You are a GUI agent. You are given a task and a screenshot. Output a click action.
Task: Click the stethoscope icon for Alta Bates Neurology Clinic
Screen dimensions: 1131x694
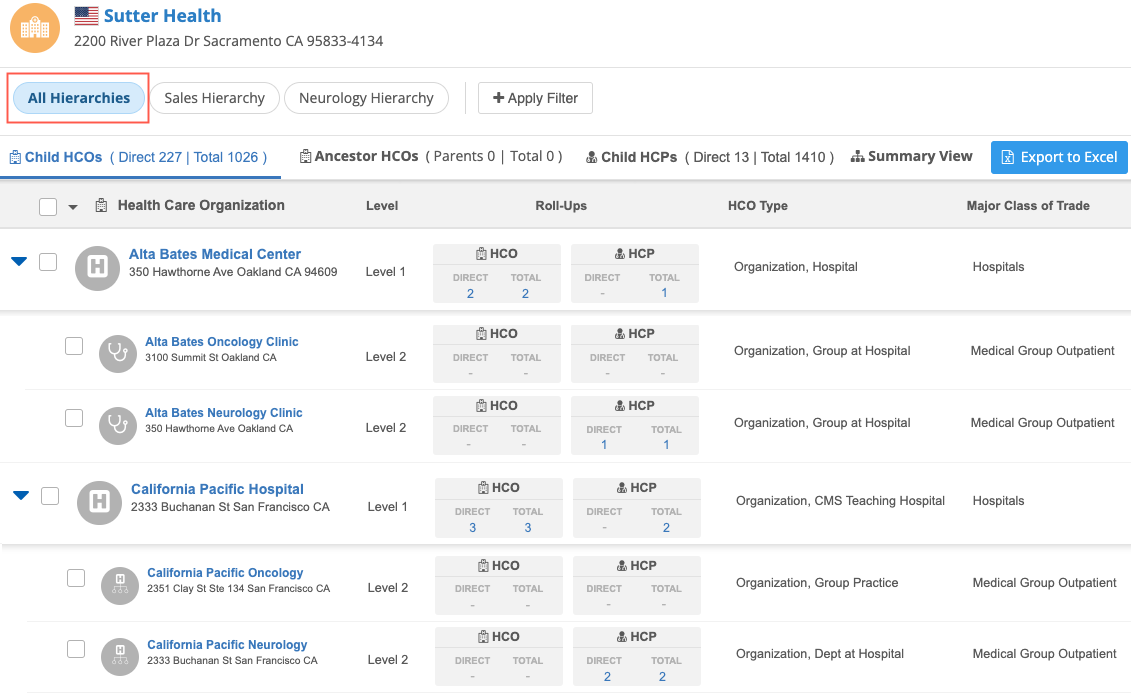118,424
